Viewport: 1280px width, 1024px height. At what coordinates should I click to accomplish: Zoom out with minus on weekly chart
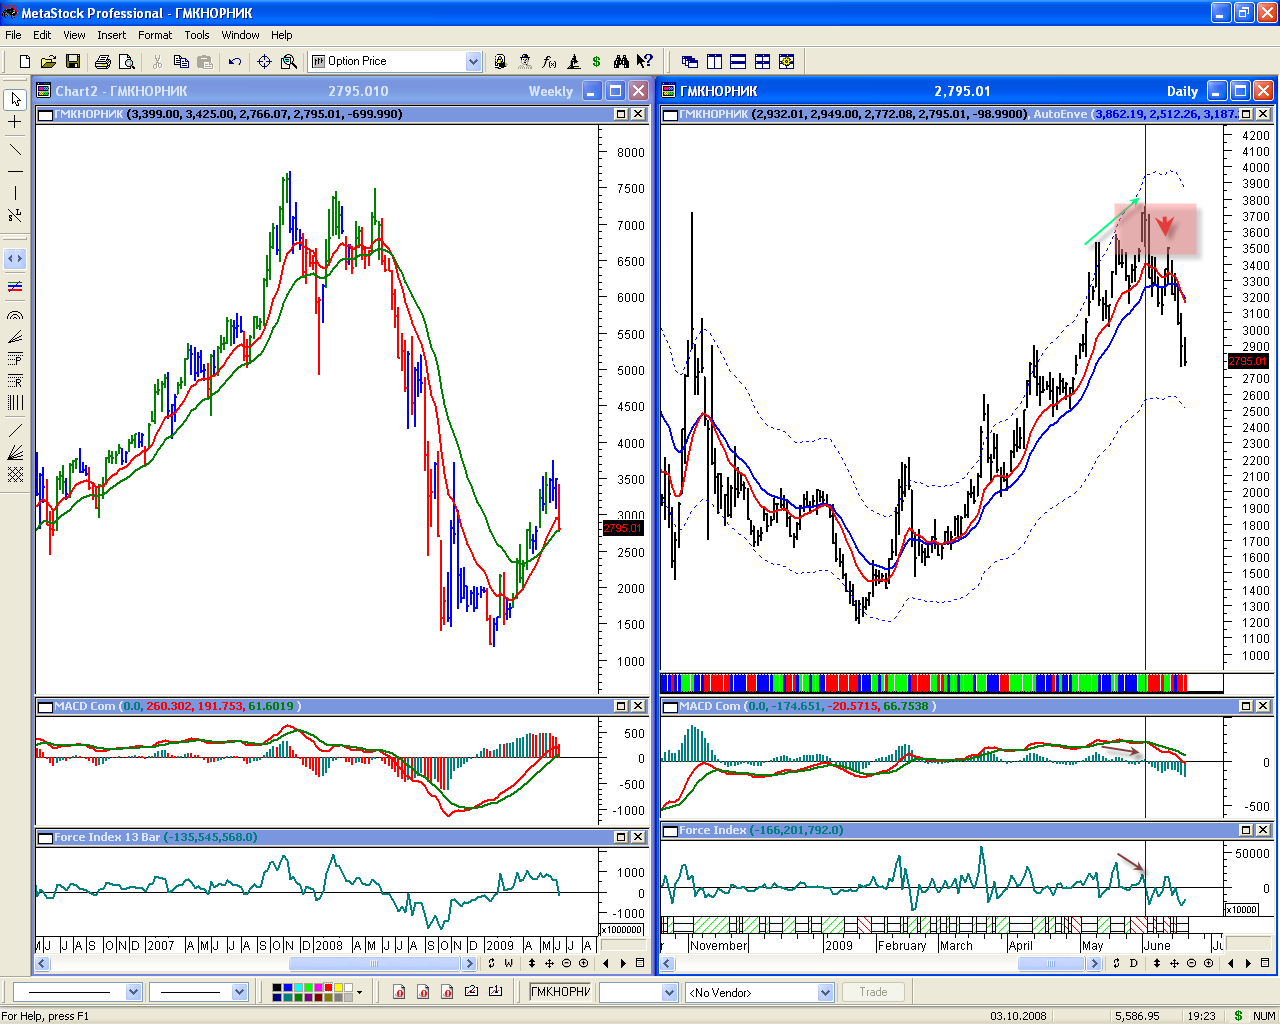[566, 964]
